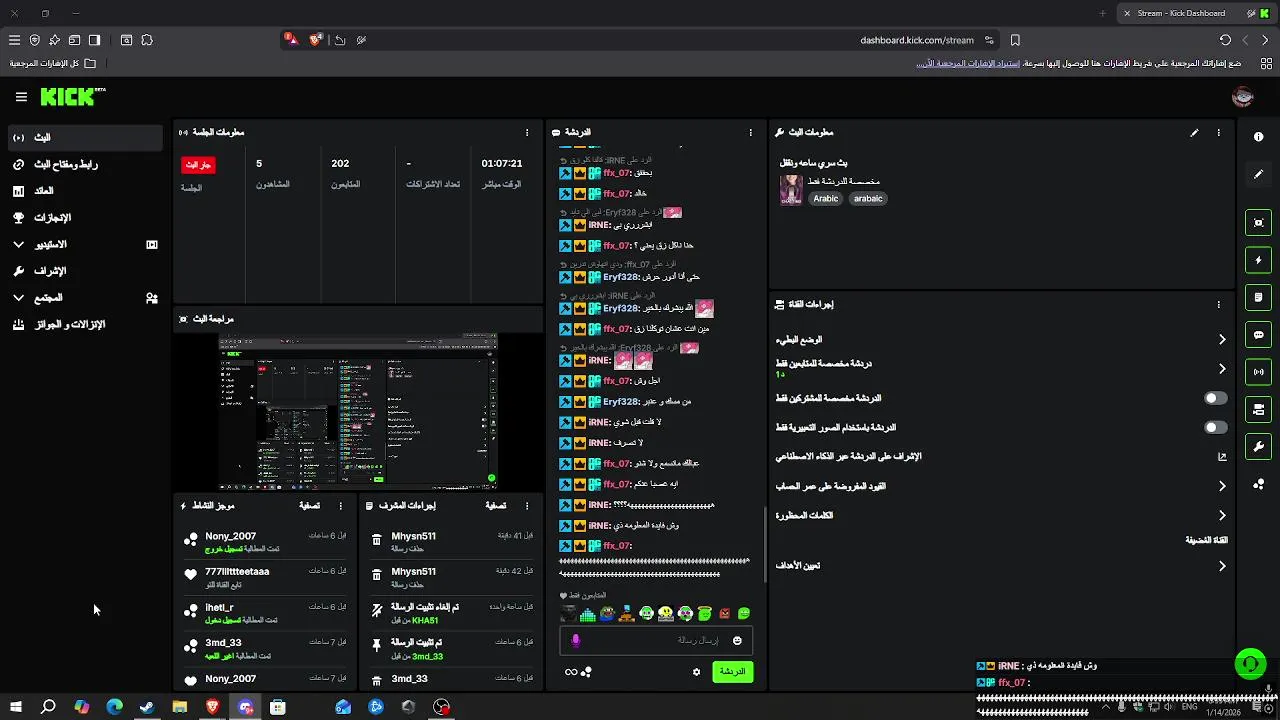Screen dimensions: 1280x720
Task: Open stream URL and key page
Action: pyautogui.click(x=85, y=164)
